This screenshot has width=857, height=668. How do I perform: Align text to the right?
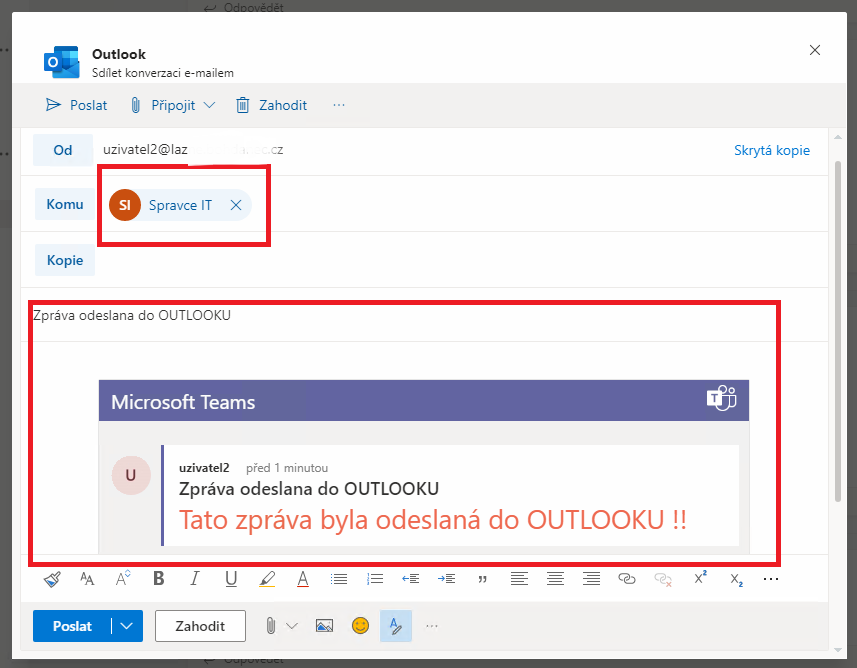(x=591, y=579)
